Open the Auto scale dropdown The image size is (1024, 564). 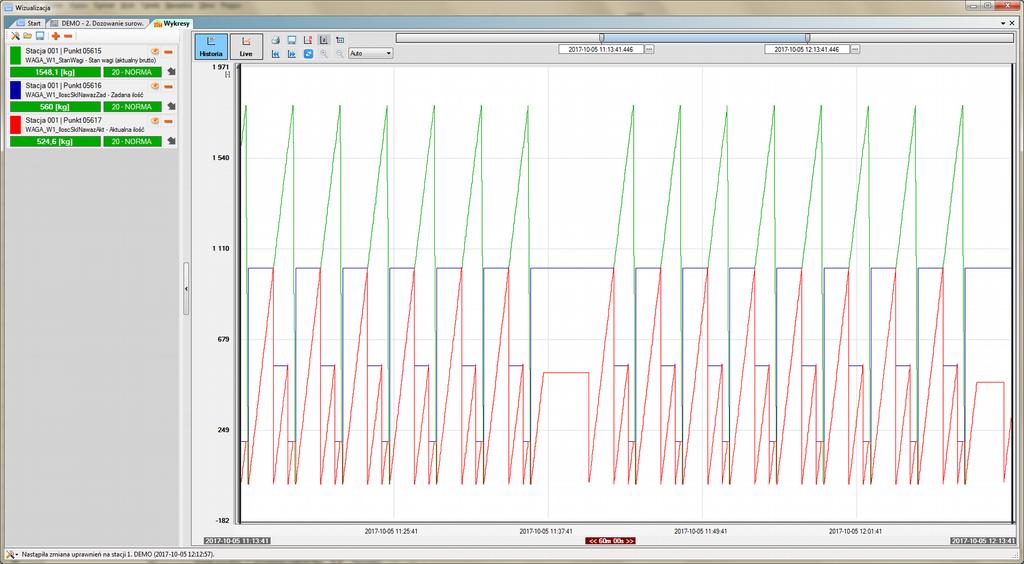click(x=371, y=54)
